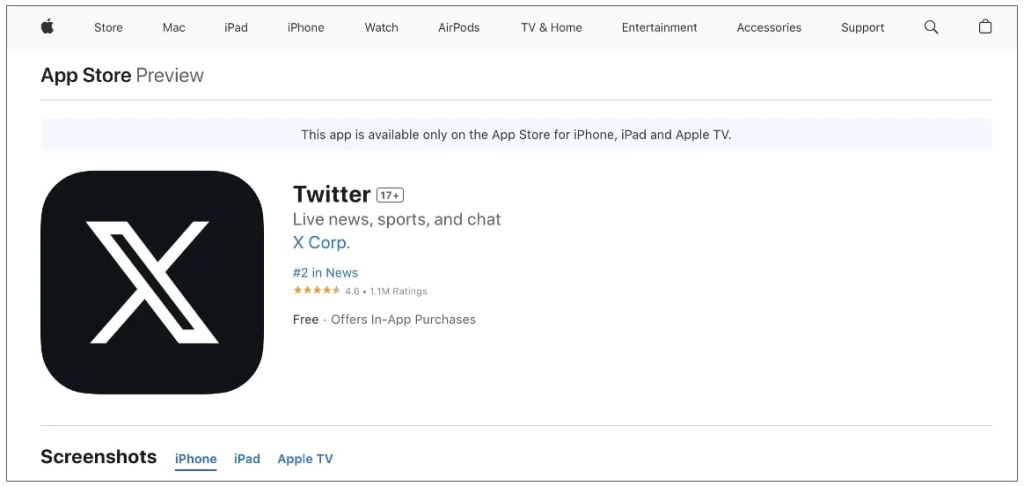The height and width of the screenshot is (486, 1024).
Task: Click the #2 in News link
Action: pyautogui.click(x=325, y=273)
